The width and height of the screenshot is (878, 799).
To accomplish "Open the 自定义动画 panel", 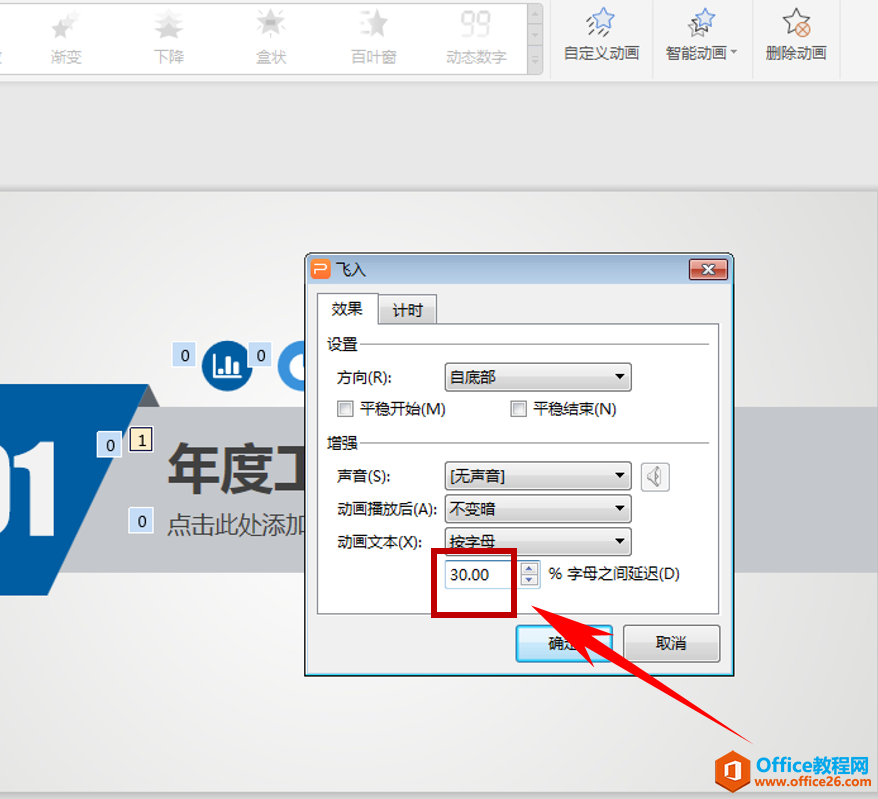I will (599, 33).
